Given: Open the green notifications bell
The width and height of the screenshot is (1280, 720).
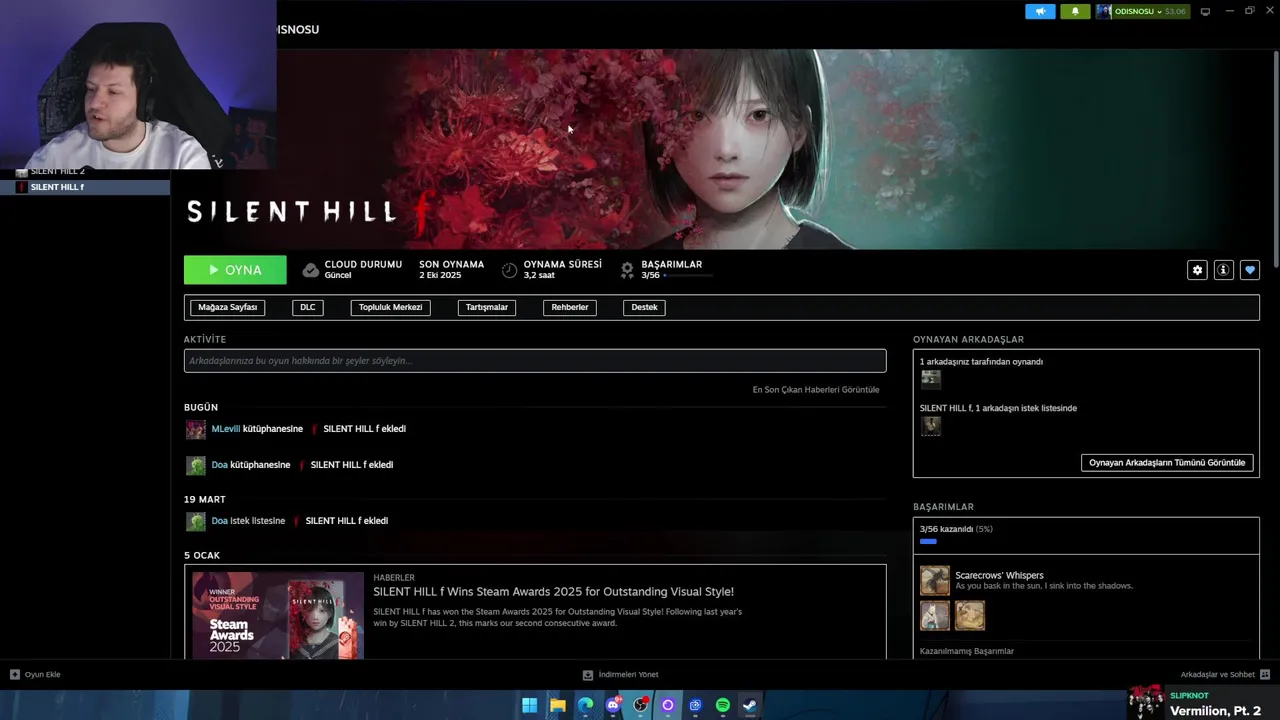Looking at the screenshot, I should (1075, 11).
